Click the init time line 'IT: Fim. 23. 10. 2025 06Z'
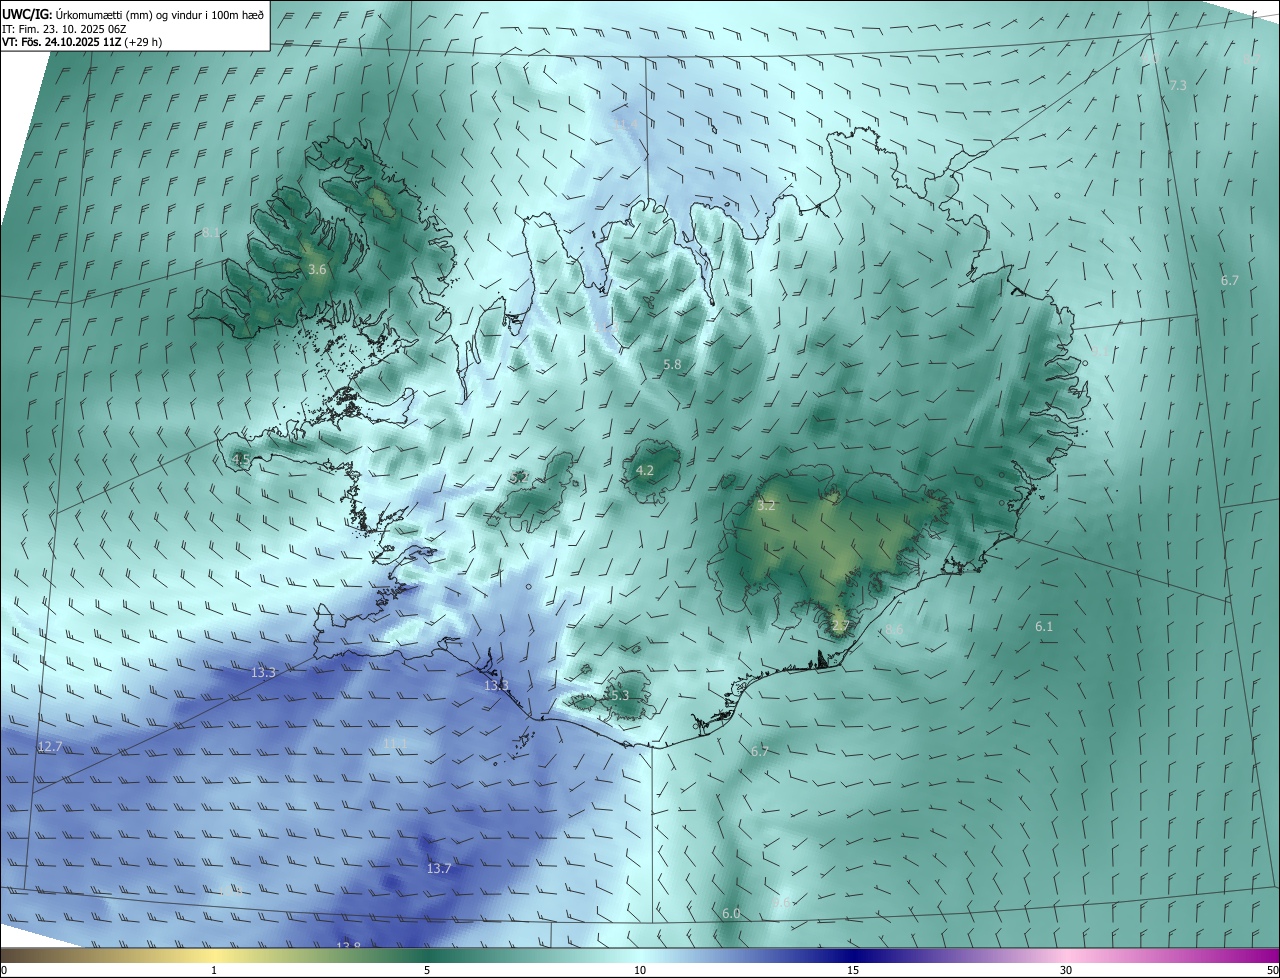This screenshot has width=1280, height=978. [65, 29]
